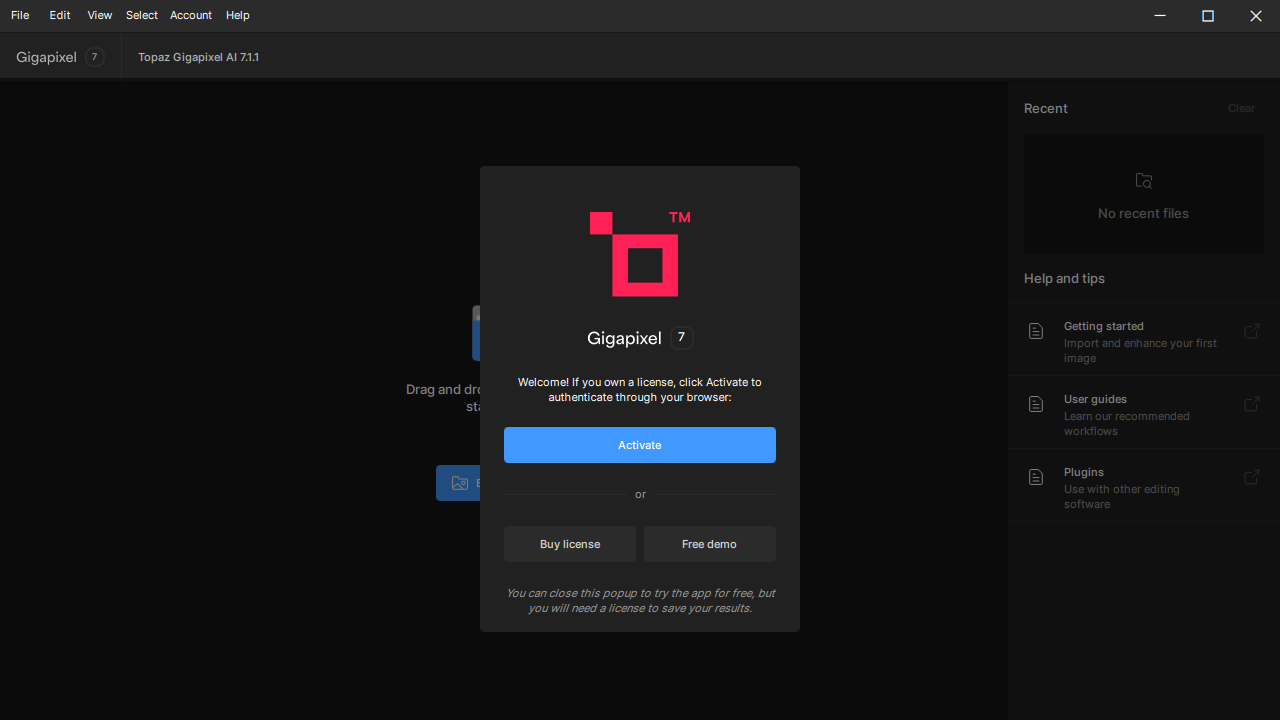This screenshot has height=720, width=1280.
Task: Start the Free demo
Action: click(x=709, y=544)
